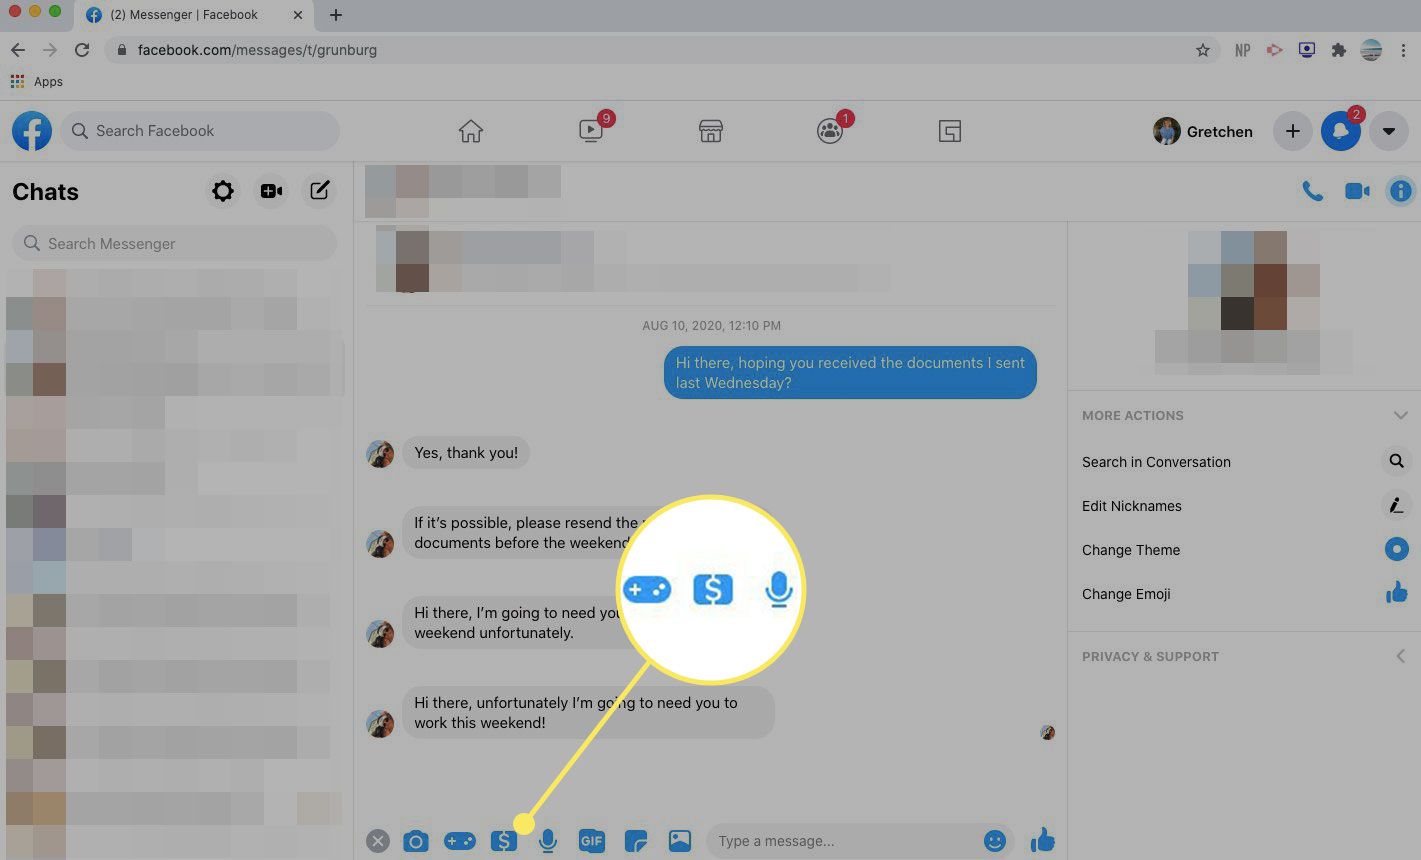Screen dimensions: 1421x860
Task: Record a voice clip with microphone icon
Action: (x=547, y=841)
